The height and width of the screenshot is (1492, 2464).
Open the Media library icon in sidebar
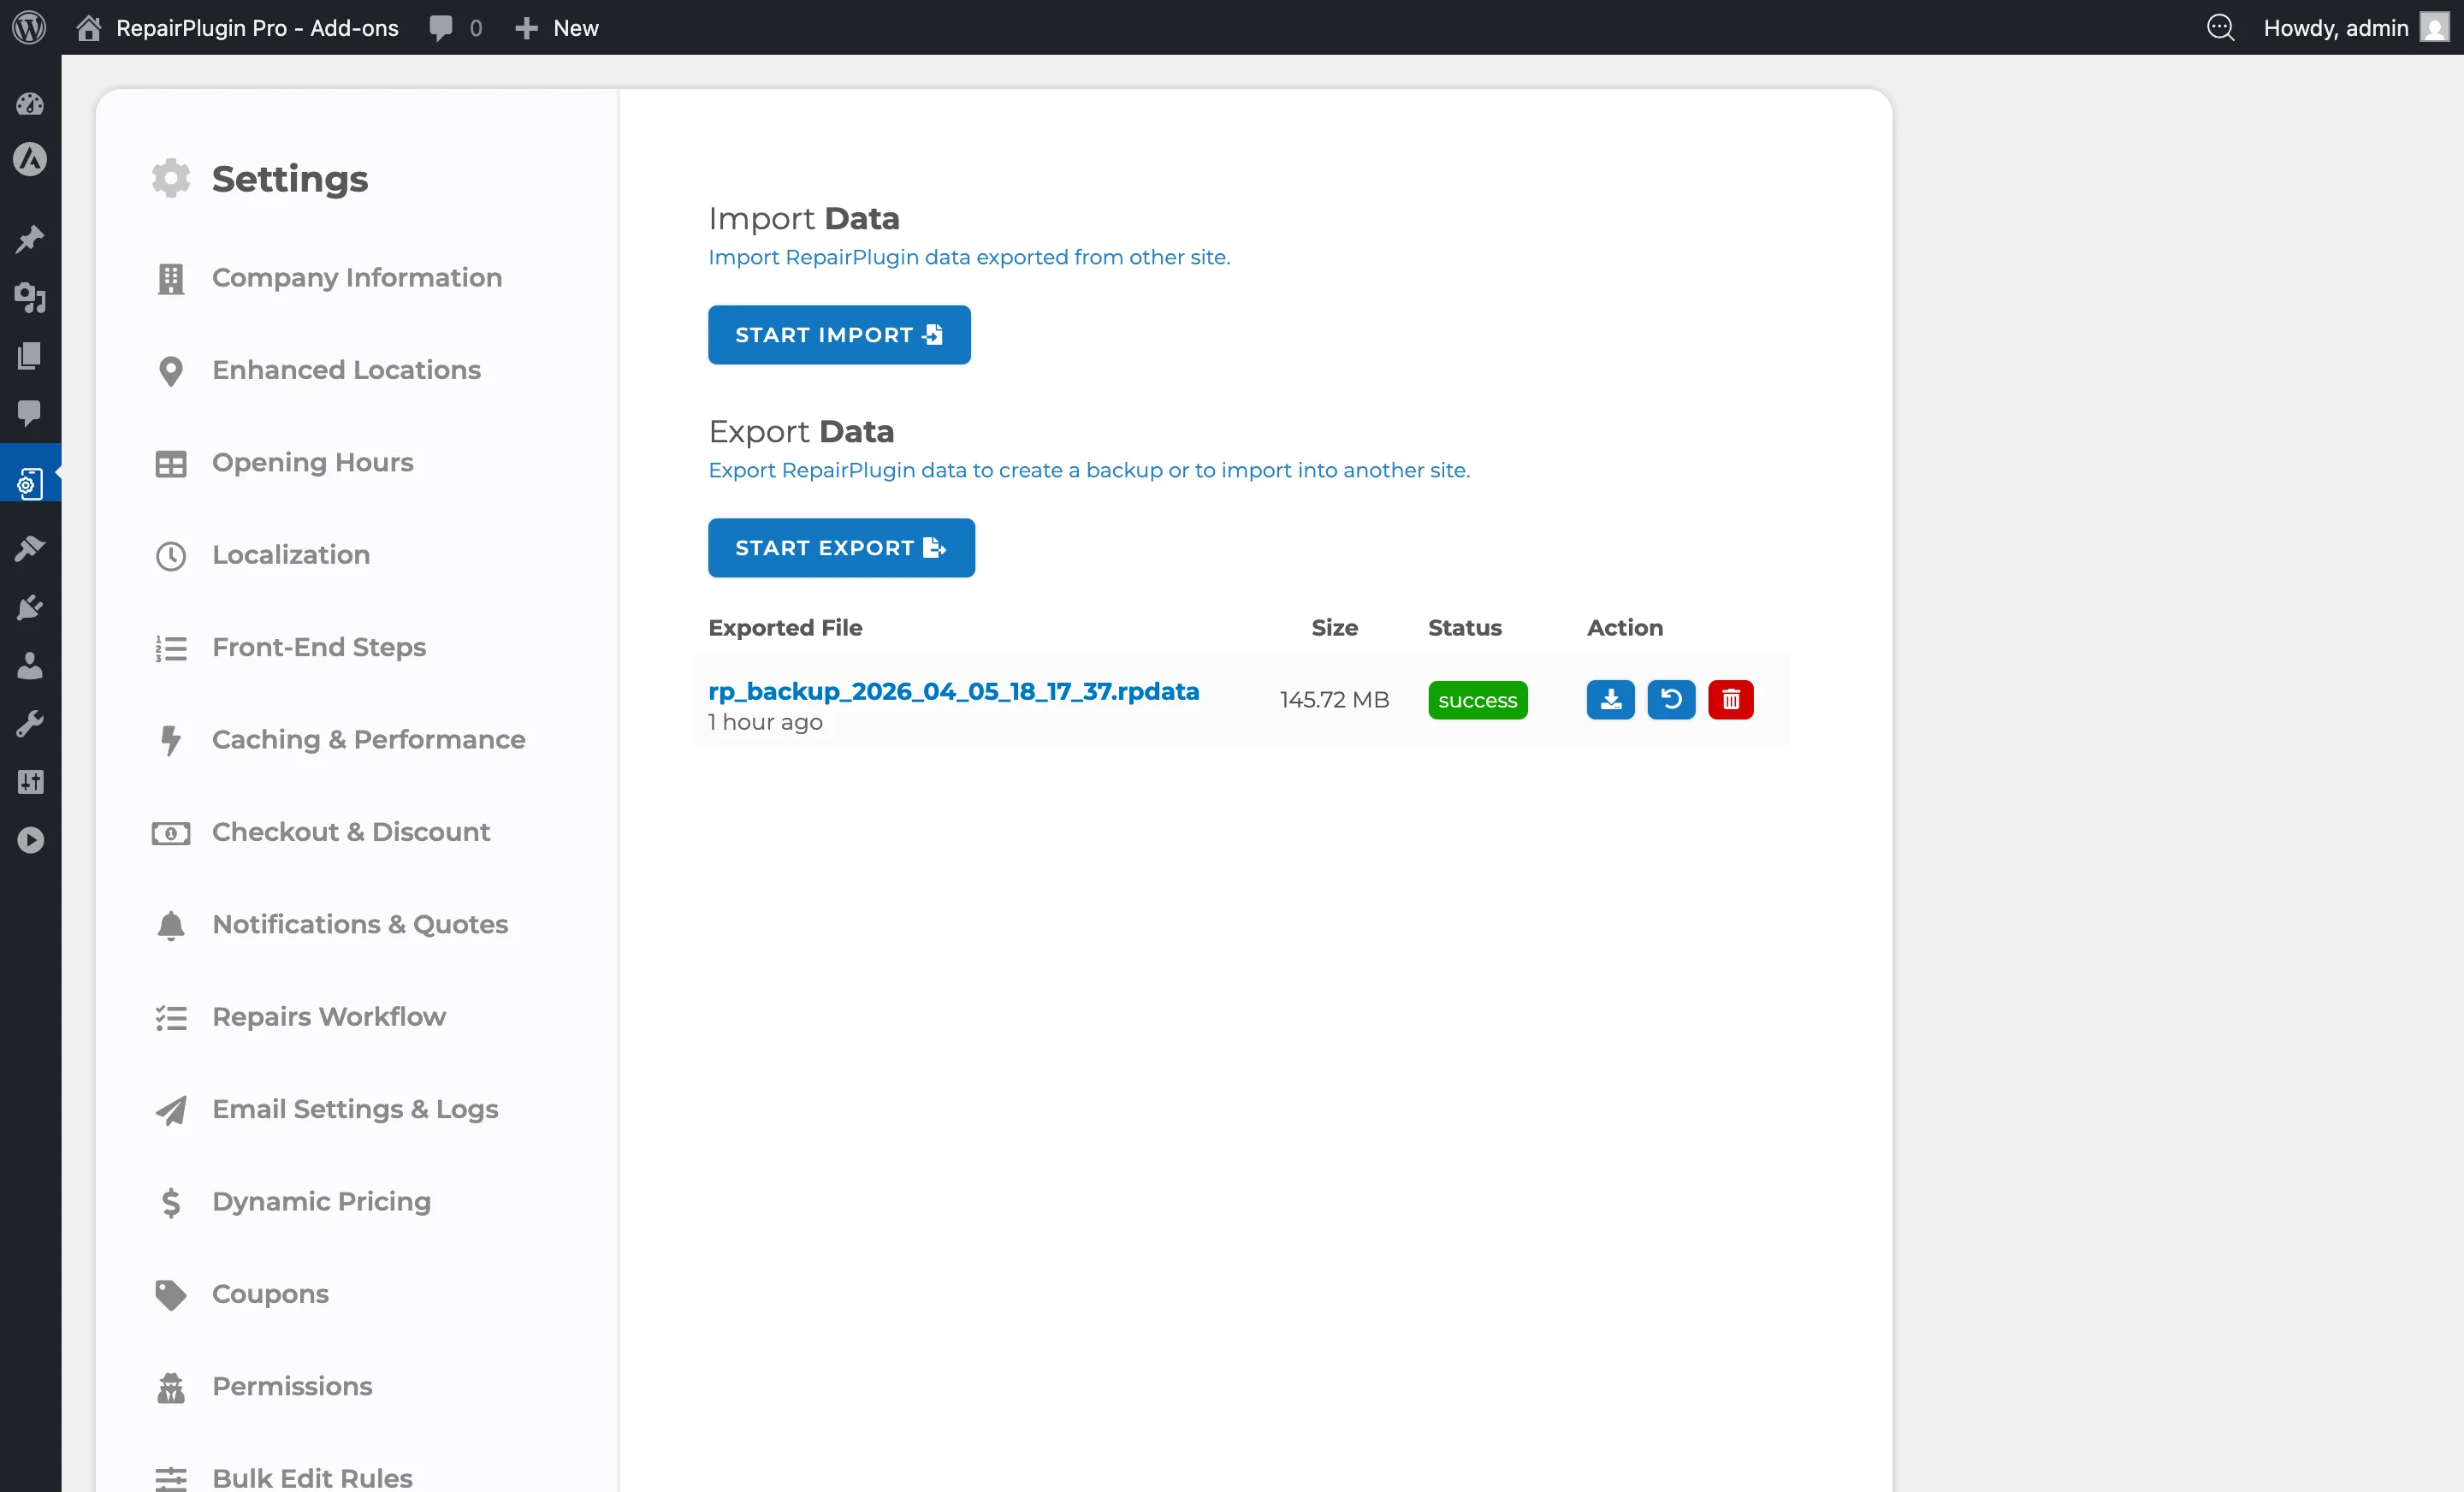pos(30,299)
